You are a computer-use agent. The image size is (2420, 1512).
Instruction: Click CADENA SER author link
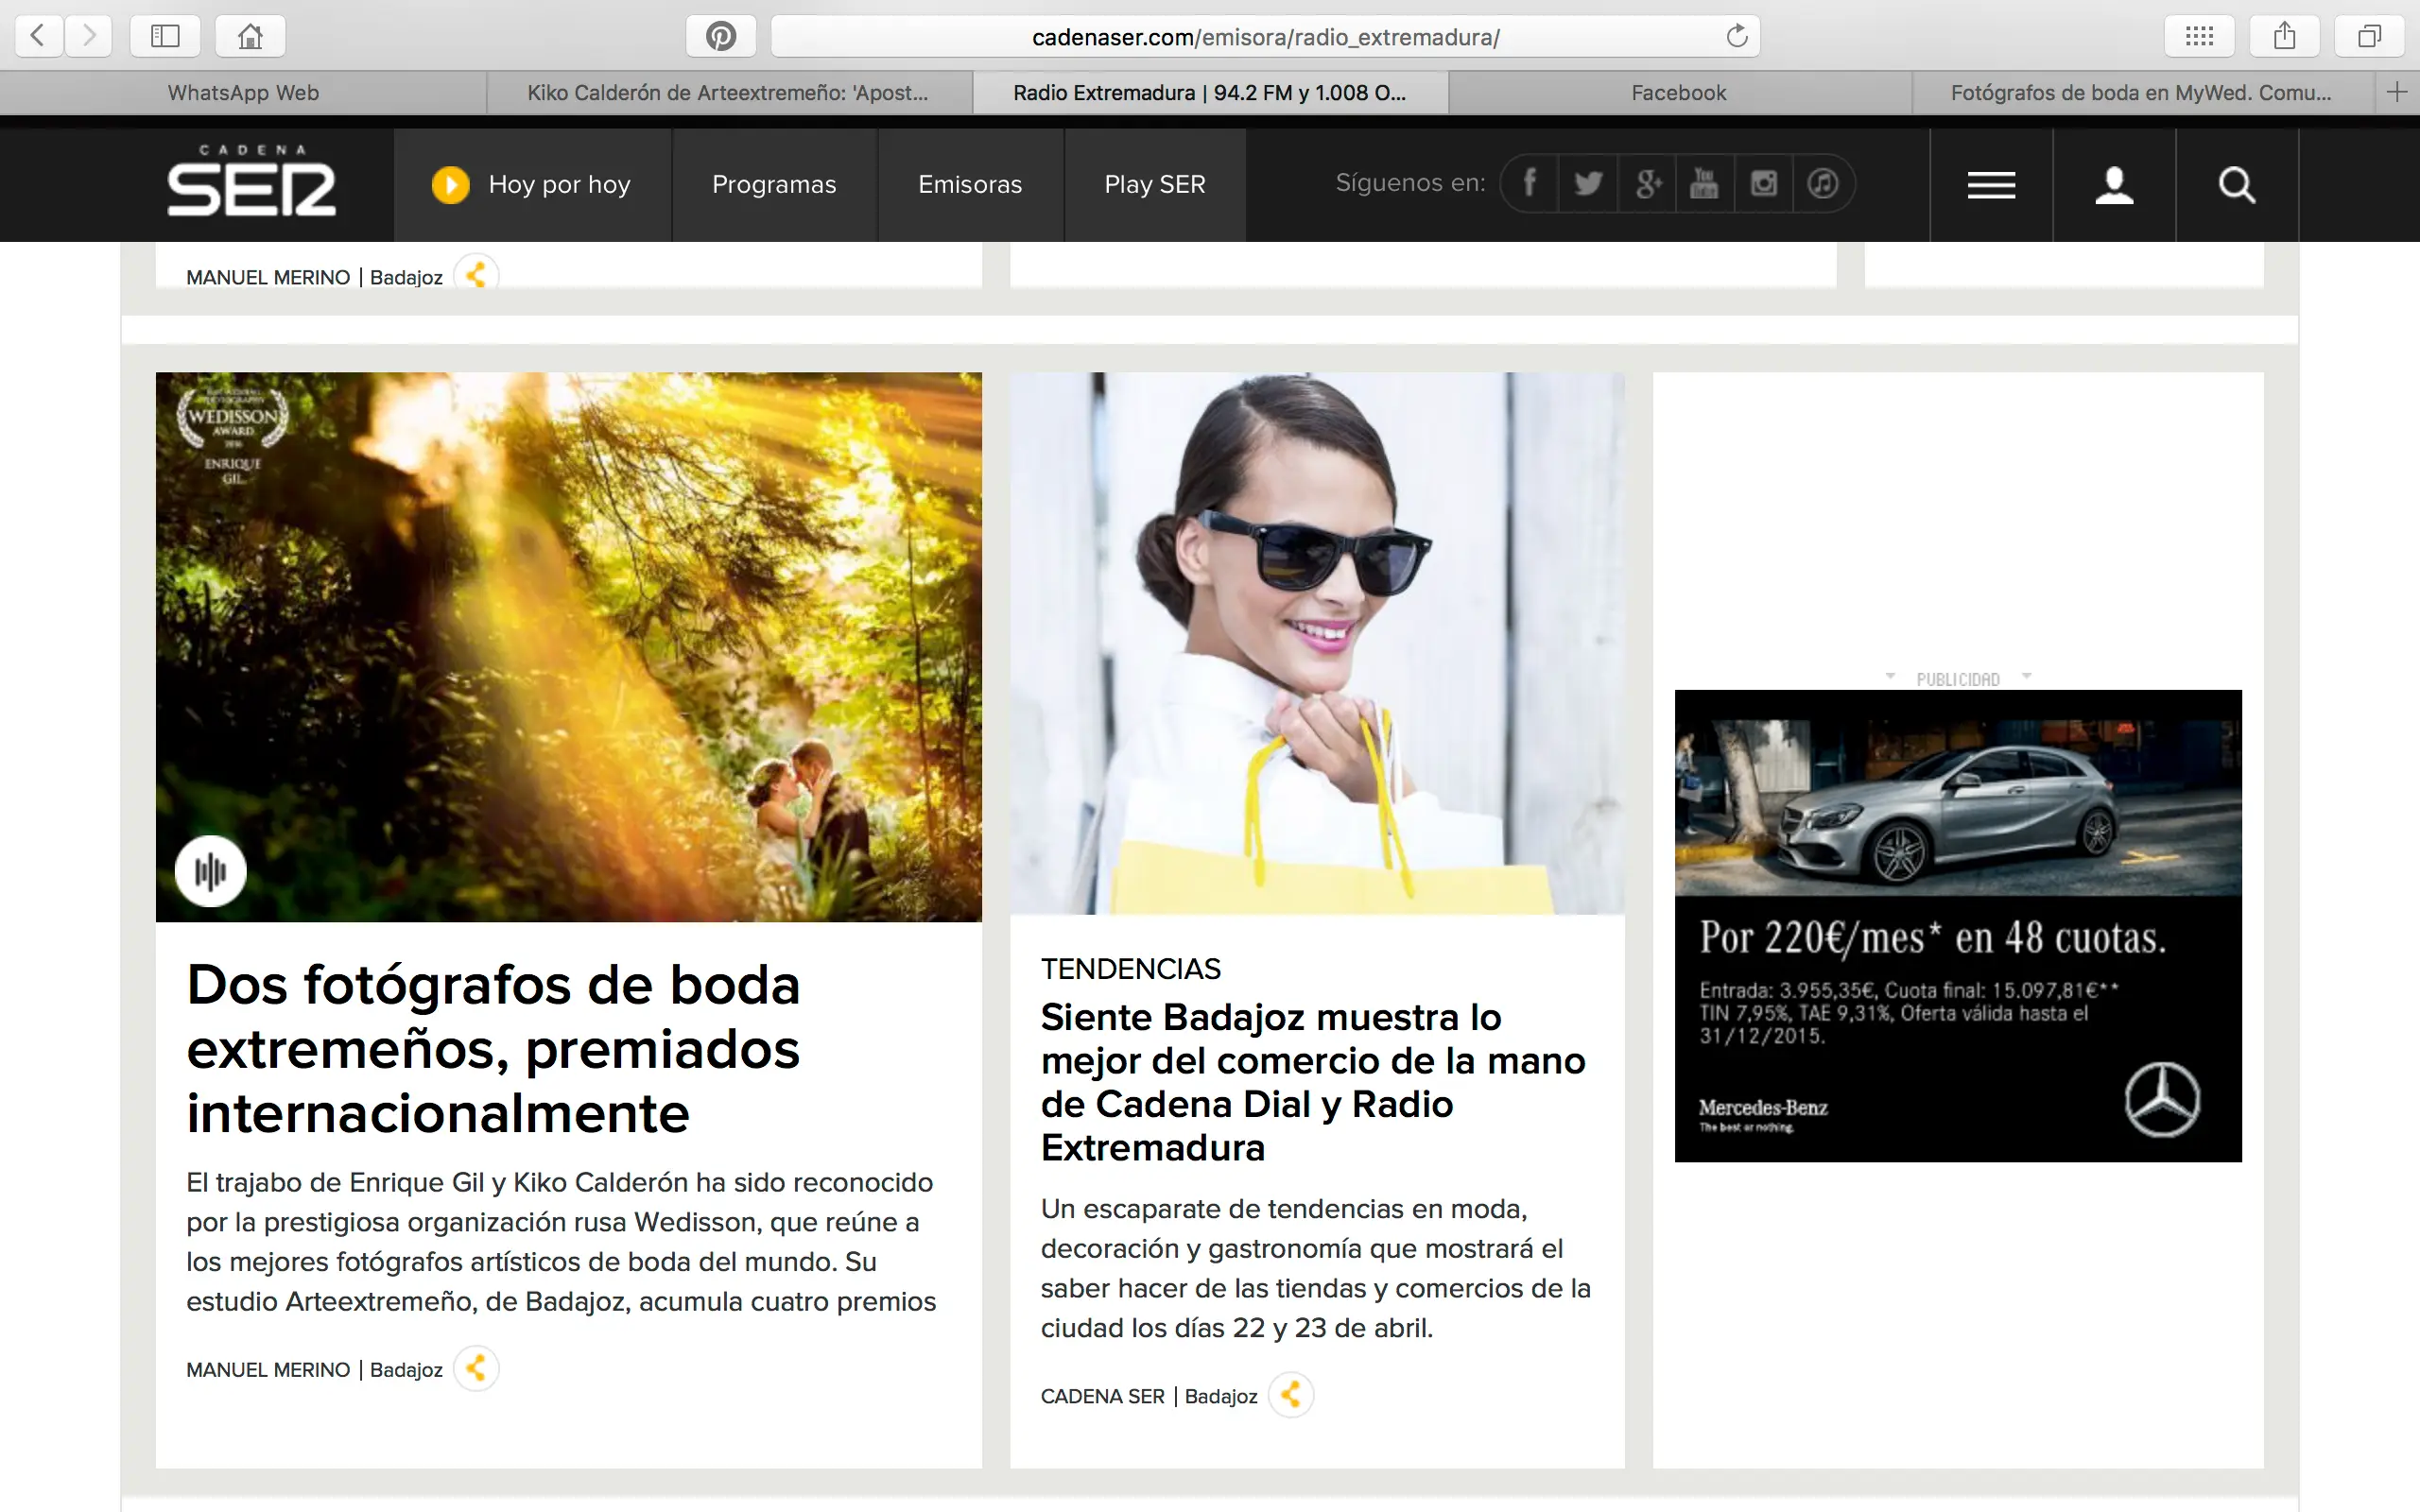point(1102,1396)
